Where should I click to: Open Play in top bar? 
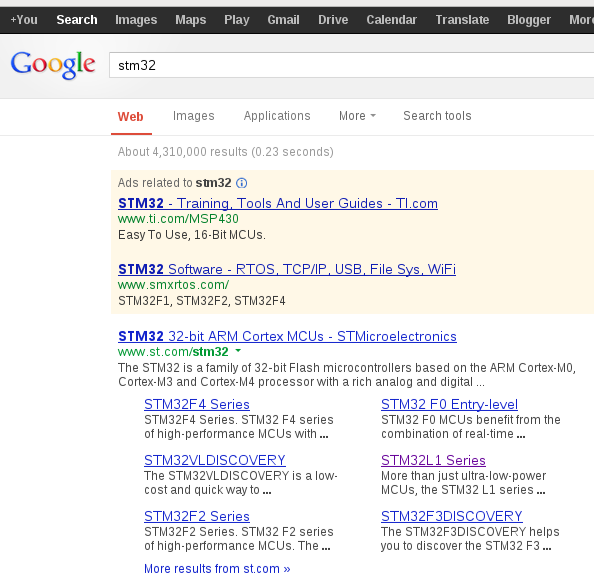tap(237, 20)
